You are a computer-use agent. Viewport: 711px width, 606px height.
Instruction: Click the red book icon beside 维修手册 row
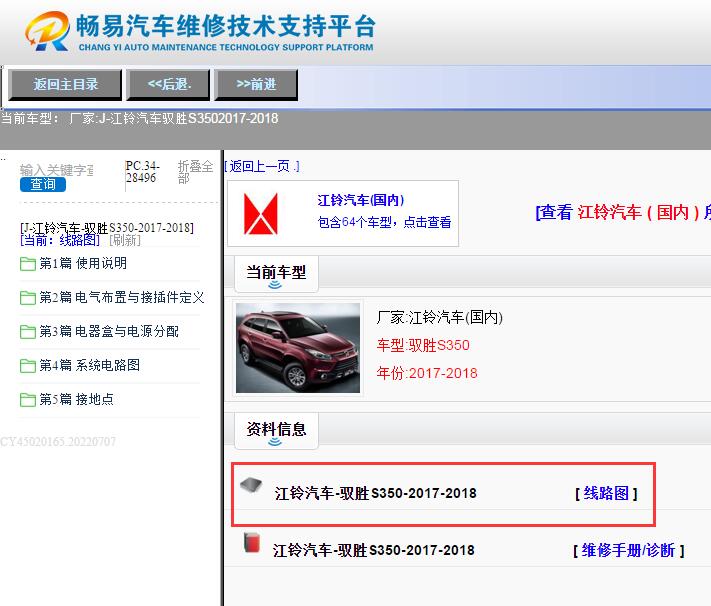pos(252,542)
